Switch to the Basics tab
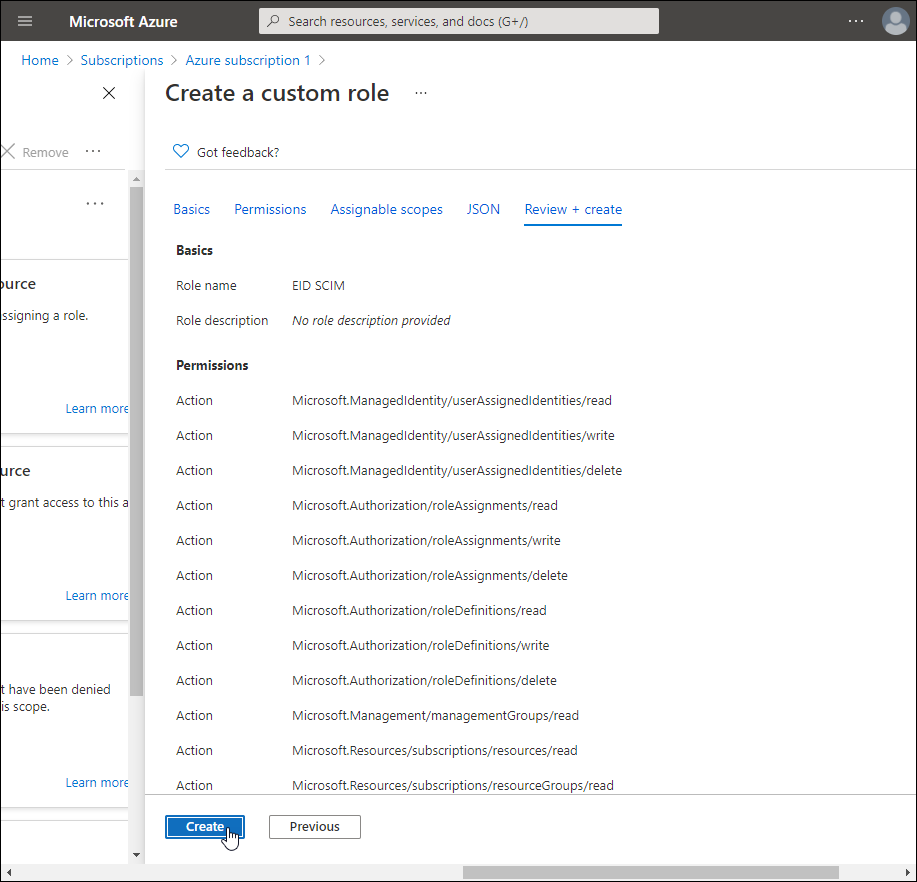This screenshot has width=917, height=882. click(x=192, y=209)
